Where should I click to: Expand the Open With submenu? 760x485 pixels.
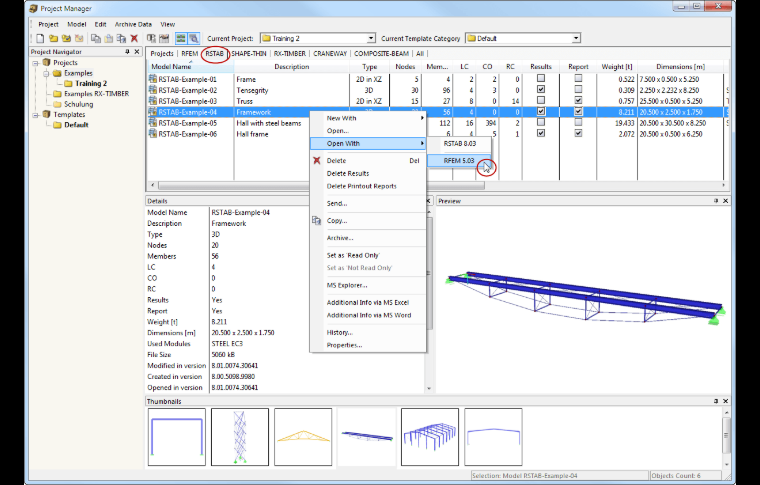368,143
